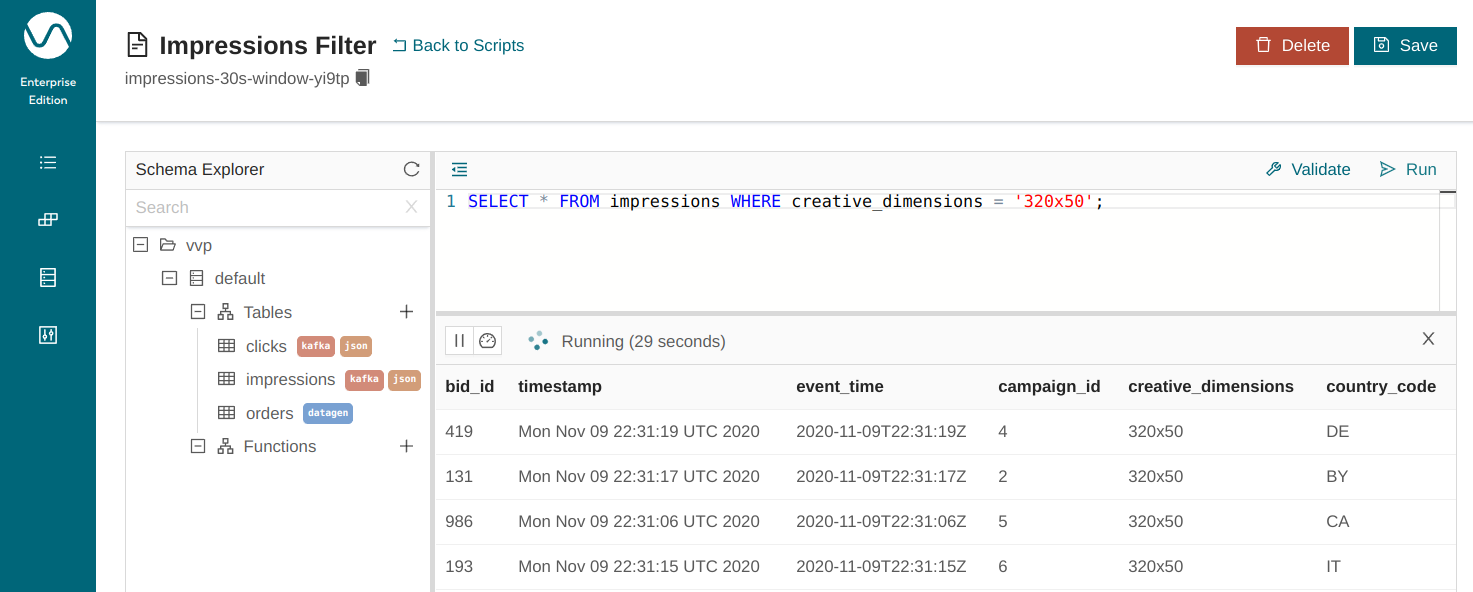Close the query results panel
The height and width of the screenshot is (592, 1473).
[x=1428, y=339]
